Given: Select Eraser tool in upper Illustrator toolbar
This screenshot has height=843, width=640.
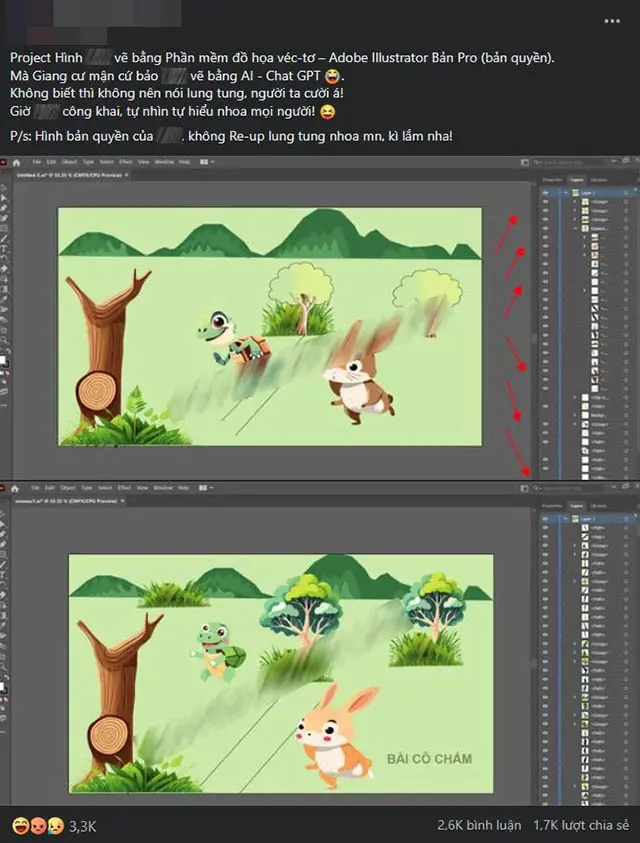Looking at the screenshot, I should (x=4, y=269).
